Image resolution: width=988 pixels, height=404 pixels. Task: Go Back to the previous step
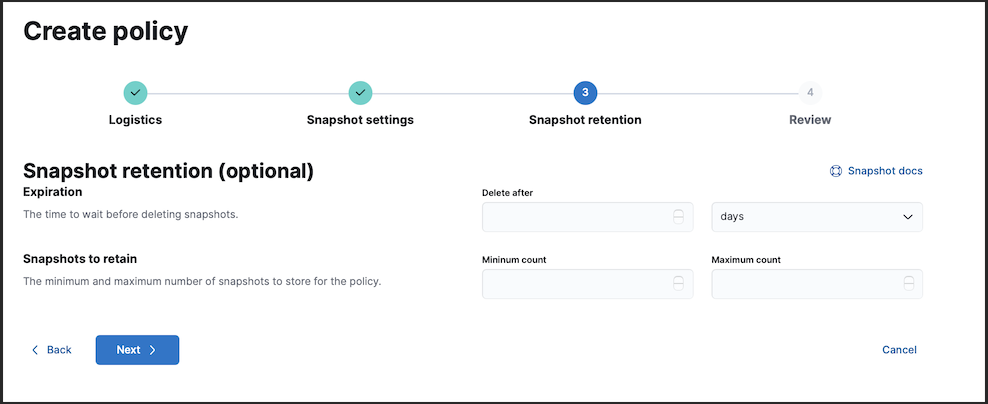(52, 350)
